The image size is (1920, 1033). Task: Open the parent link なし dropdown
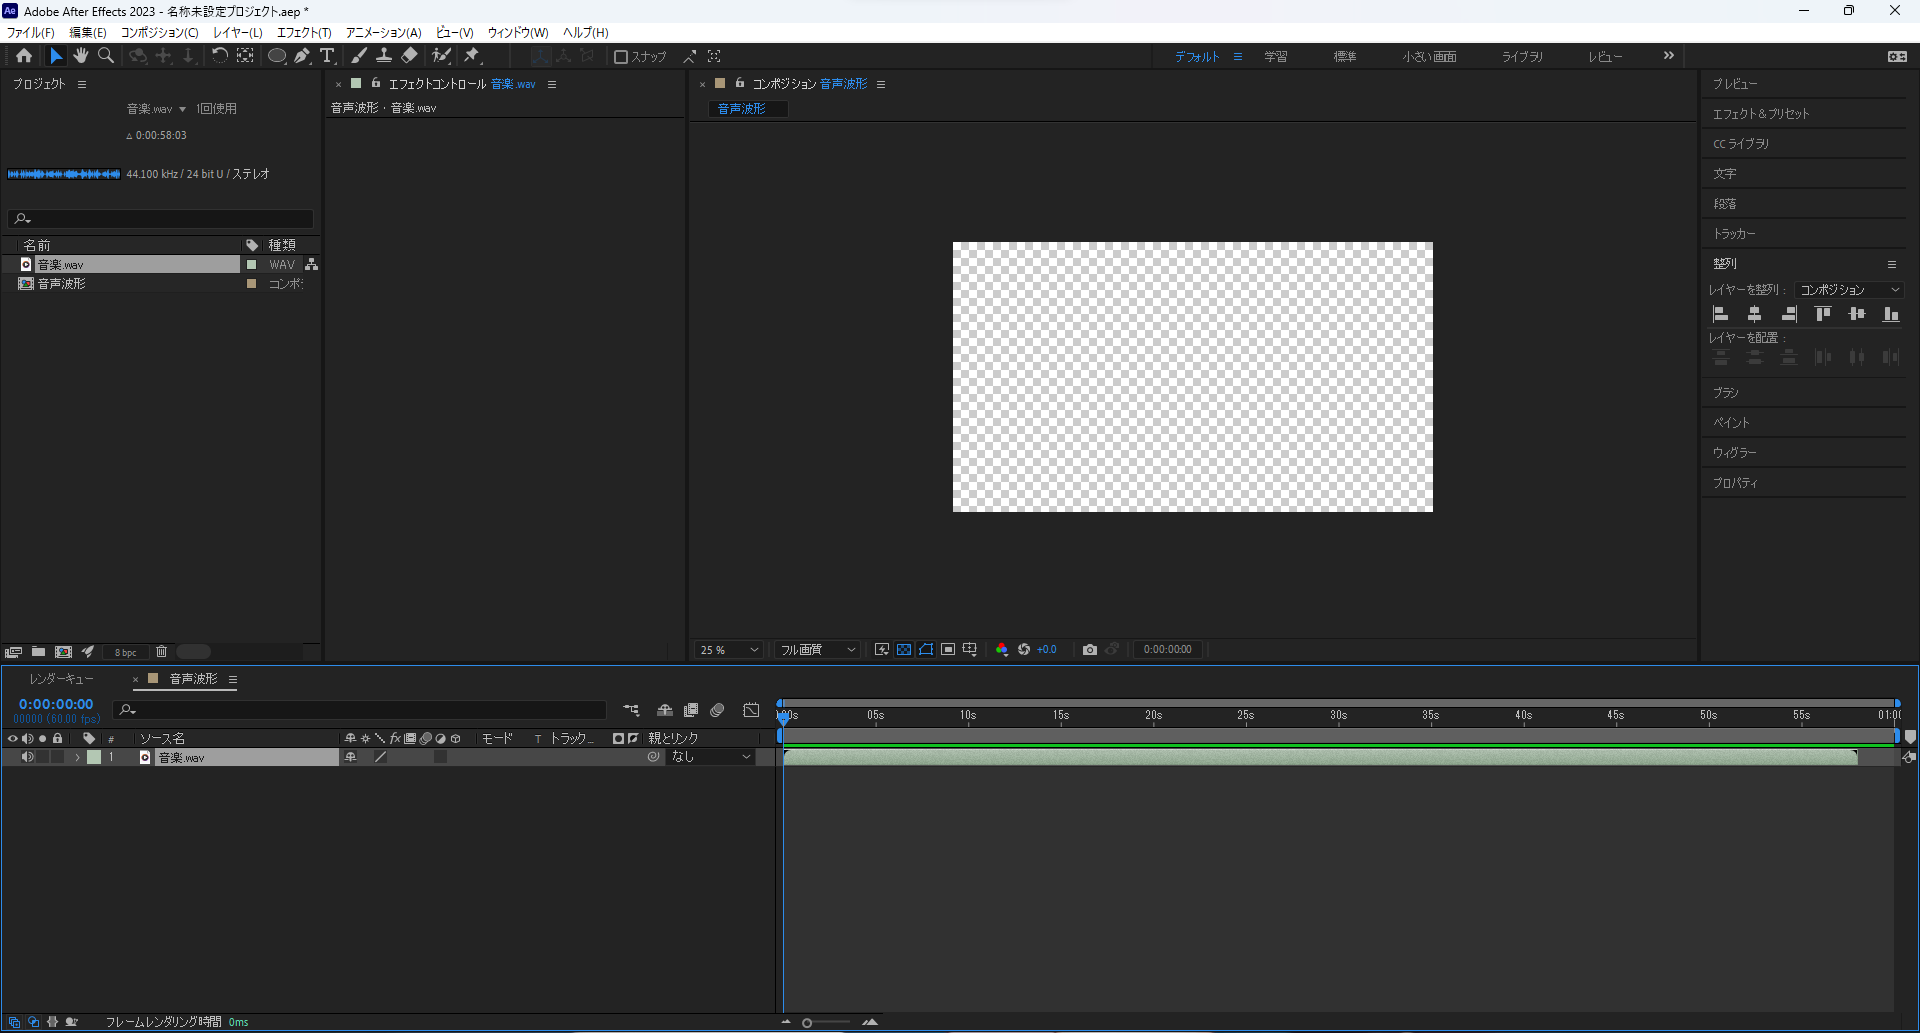tap(711, 757)
